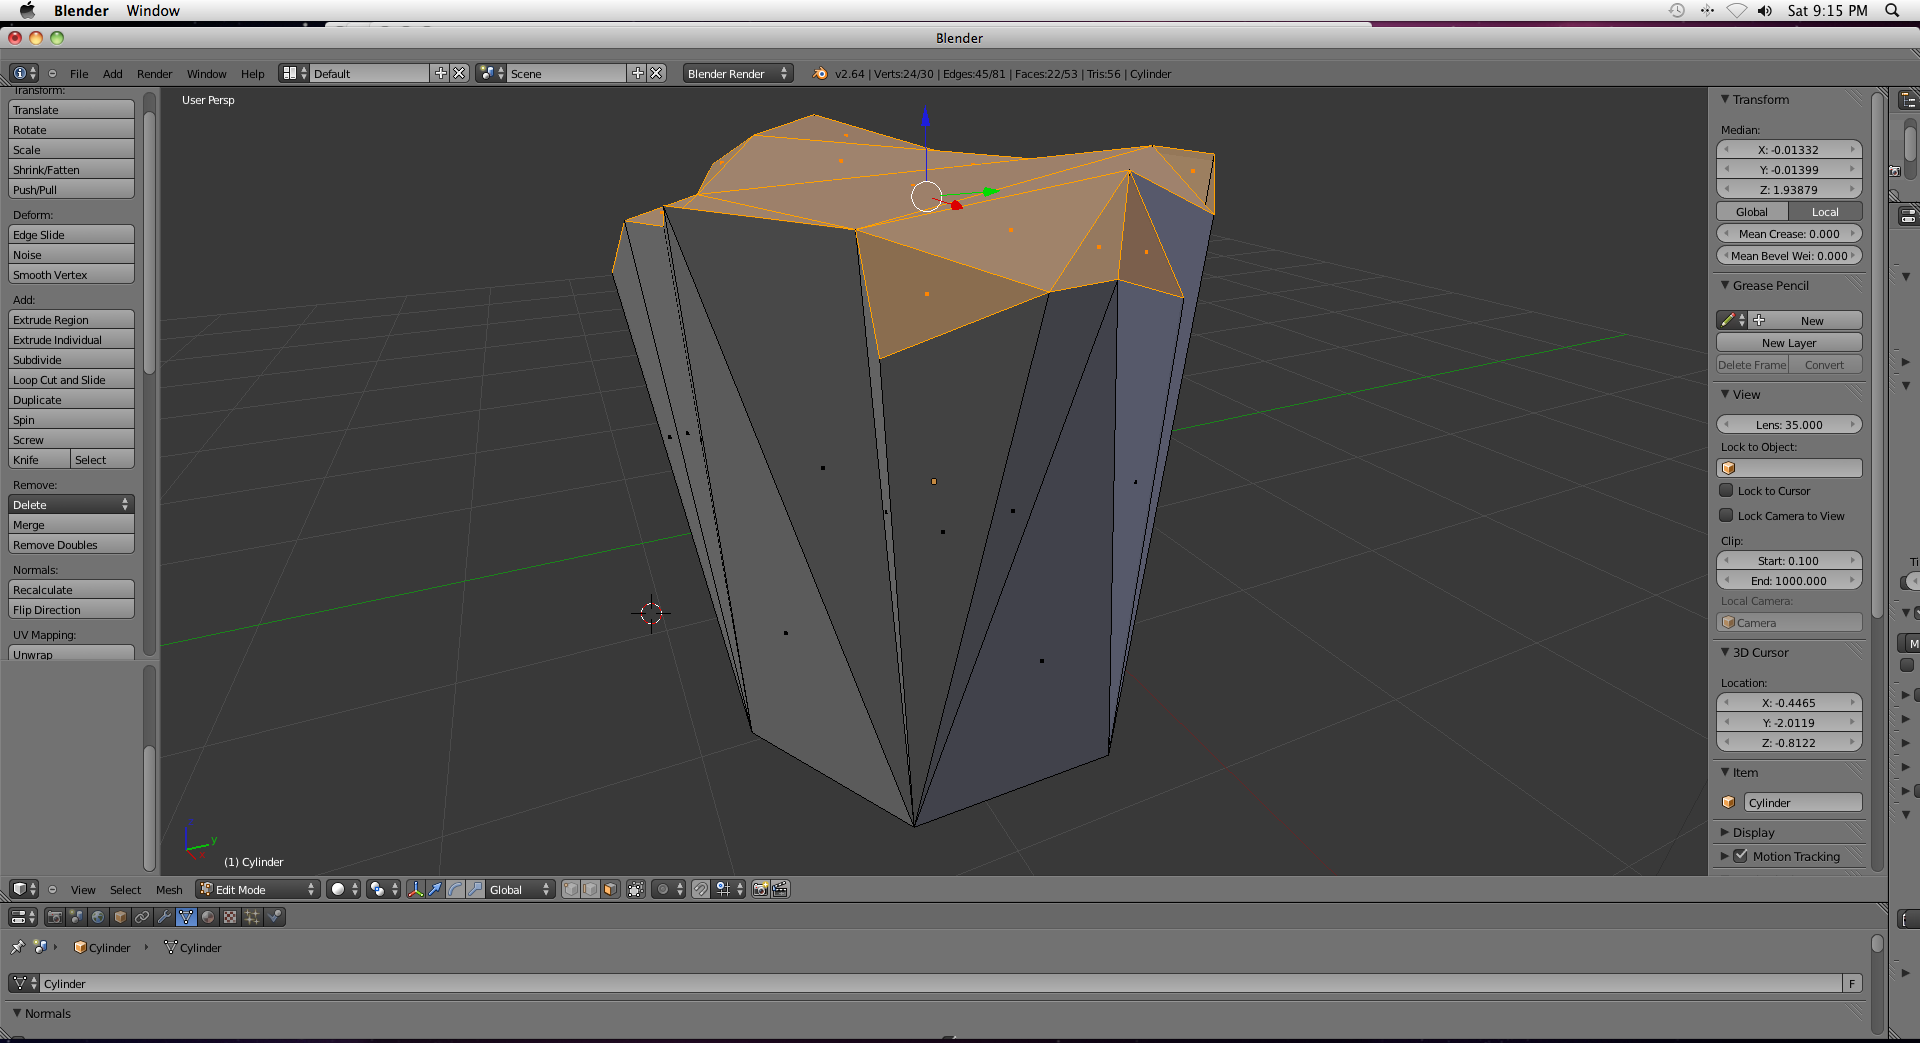The image size is (1920, 1043).
Task: Enable the translate manipulator arrow icon
Action: point(435,889)
